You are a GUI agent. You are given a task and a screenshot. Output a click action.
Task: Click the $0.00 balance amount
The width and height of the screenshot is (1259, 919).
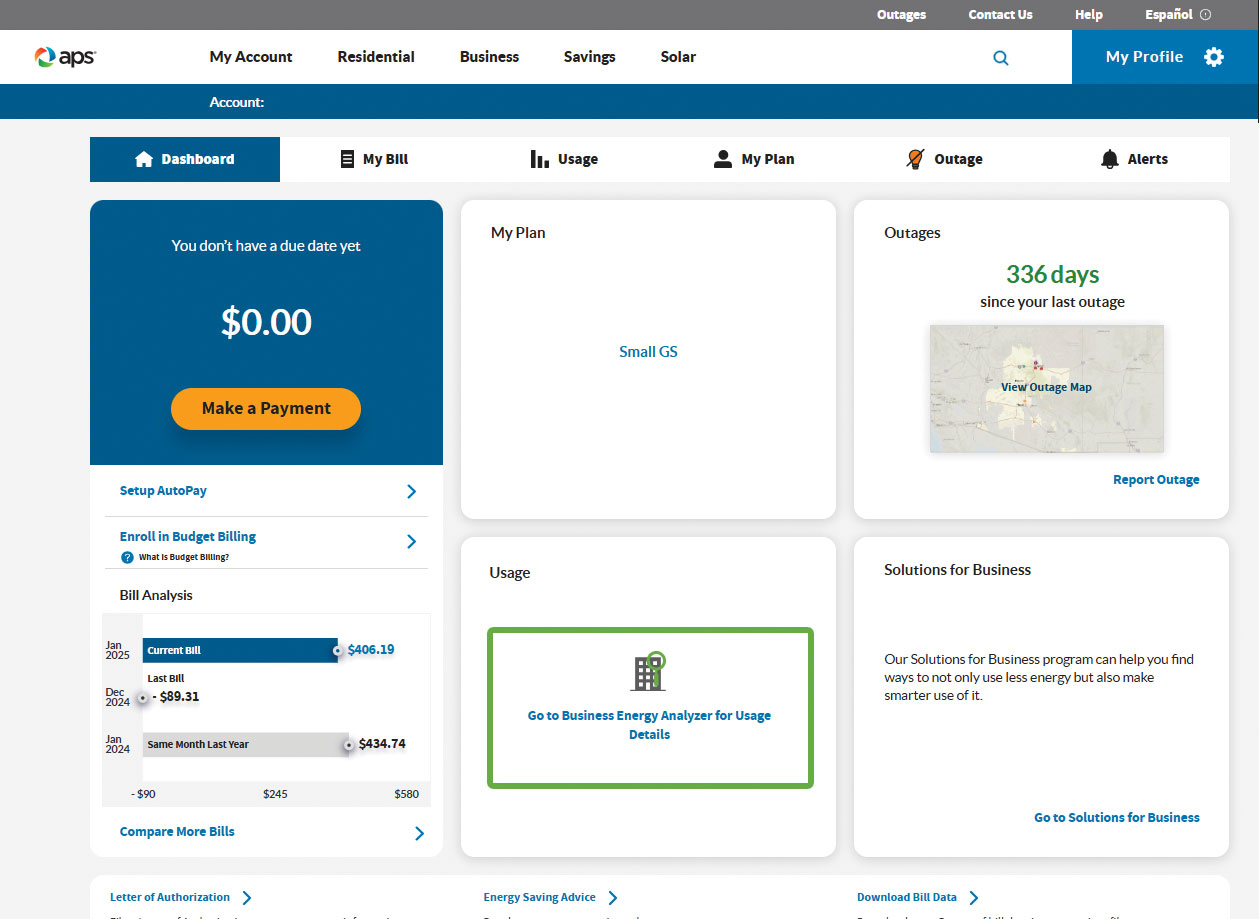pyautogui.click(x=266, y=322)
